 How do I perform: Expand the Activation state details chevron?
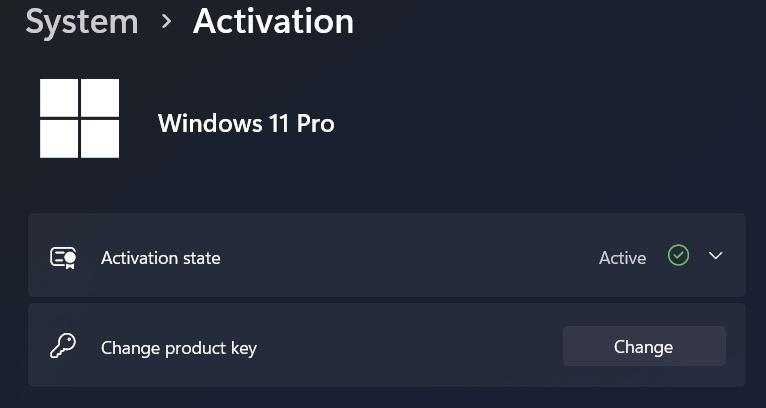point(715,256)
